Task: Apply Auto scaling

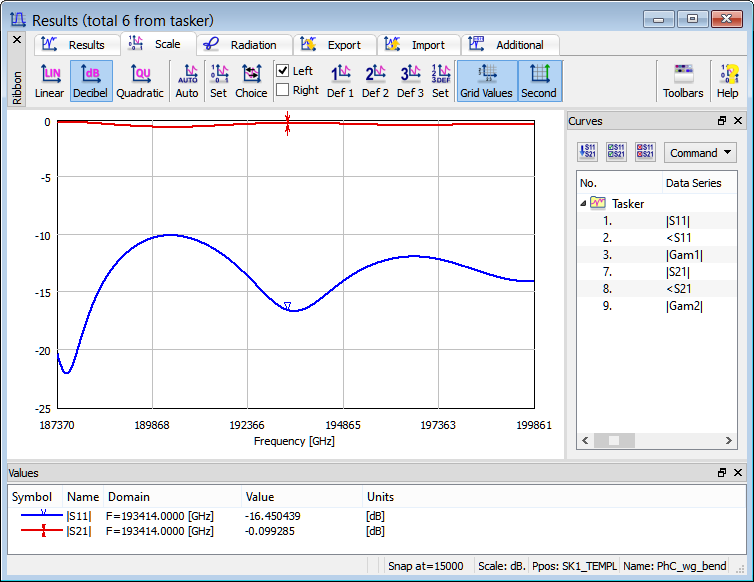Action: 187,80
